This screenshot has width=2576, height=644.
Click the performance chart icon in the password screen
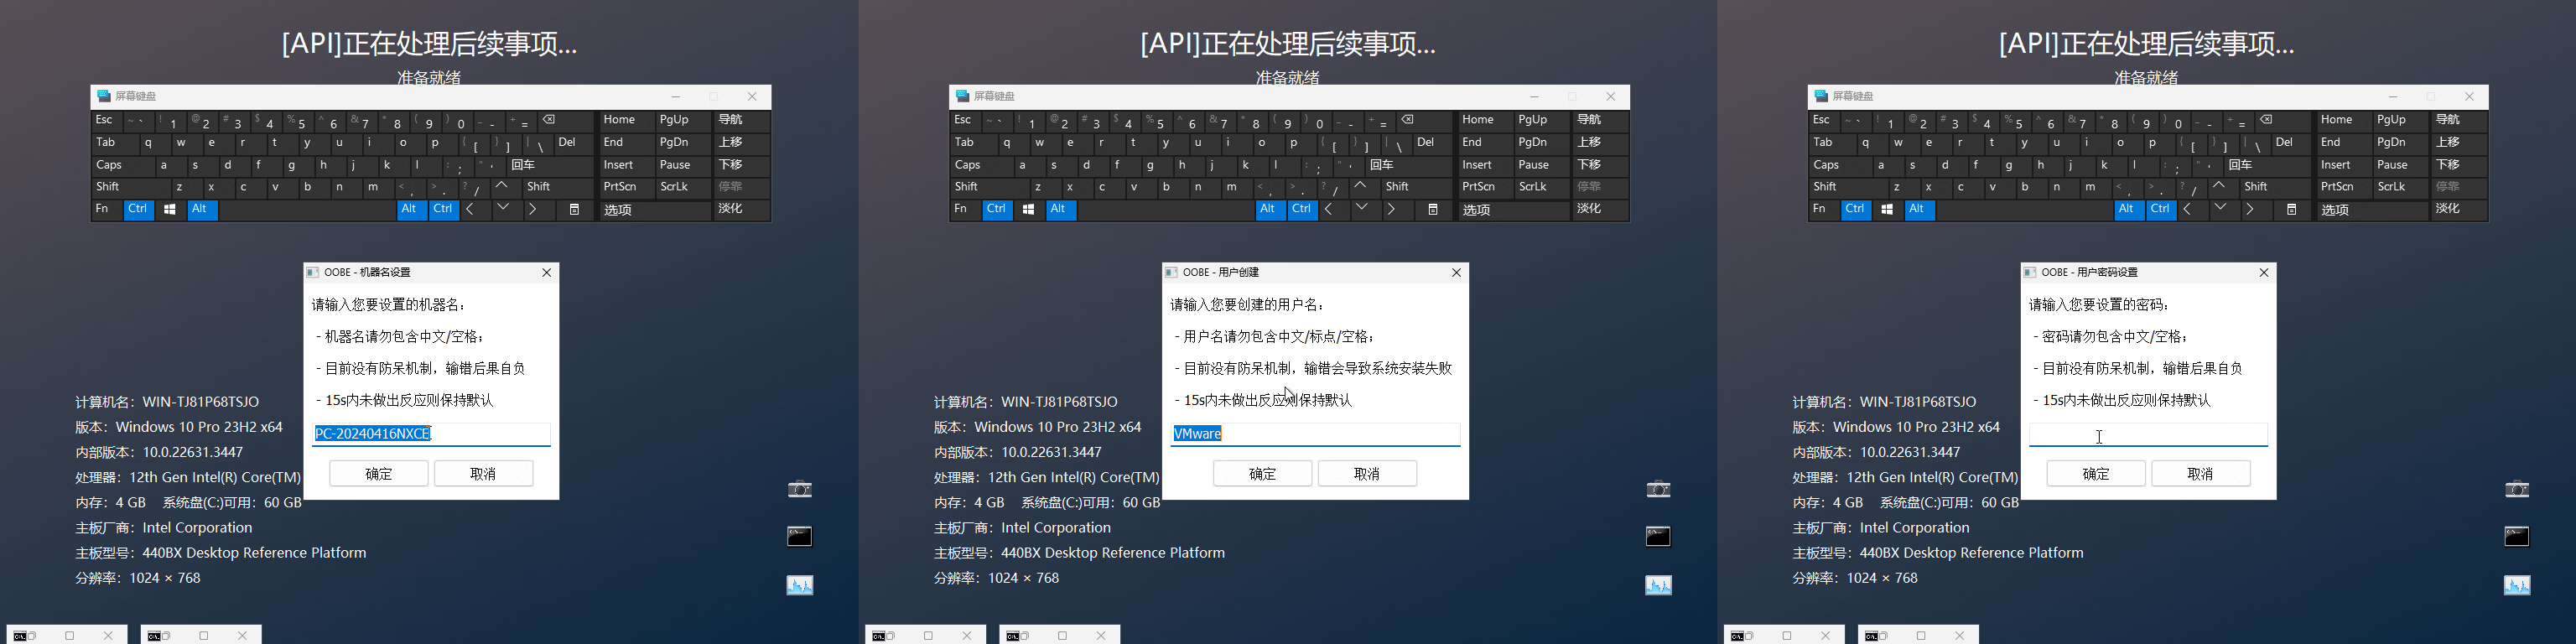[2516, 585]
